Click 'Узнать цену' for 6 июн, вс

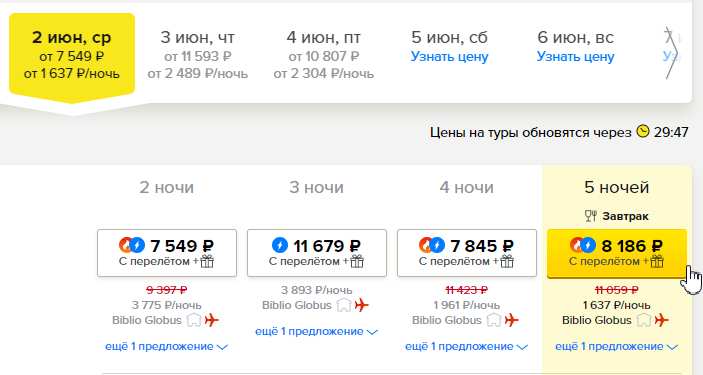pos(575,57)
